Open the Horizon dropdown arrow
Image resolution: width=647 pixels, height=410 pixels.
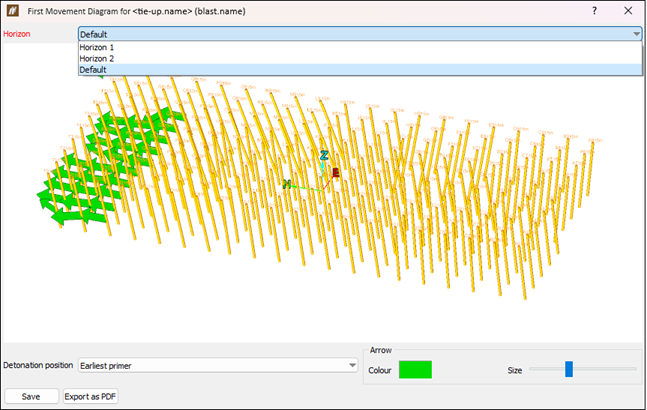[636, 34]
